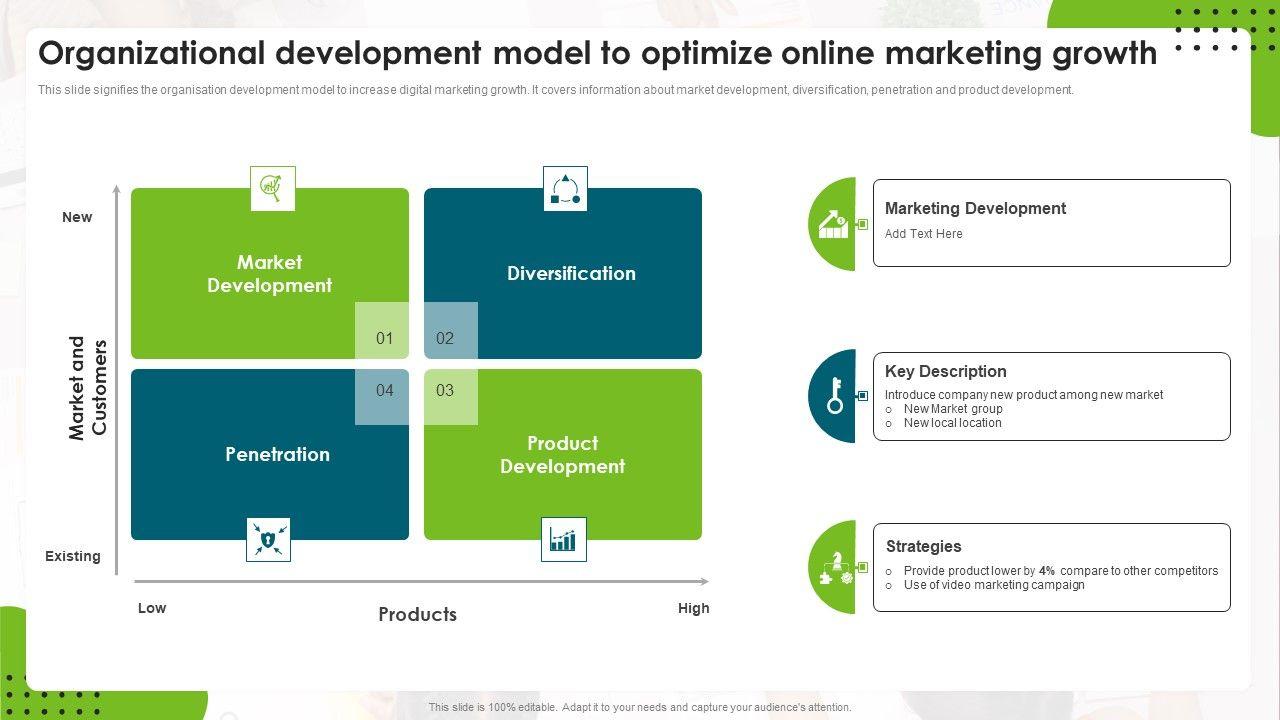The width and height of the screenshot is (1280, 720).
Task: Click the Strategies chess piece icon
Action: click(x=835, y=568)
